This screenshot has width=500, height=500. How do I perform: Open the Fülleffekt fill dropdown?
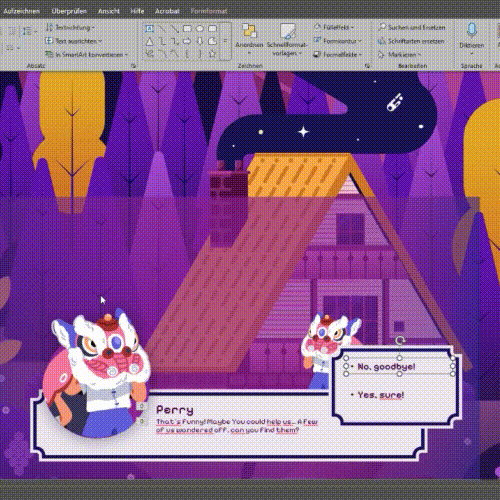tap(334, 27)
